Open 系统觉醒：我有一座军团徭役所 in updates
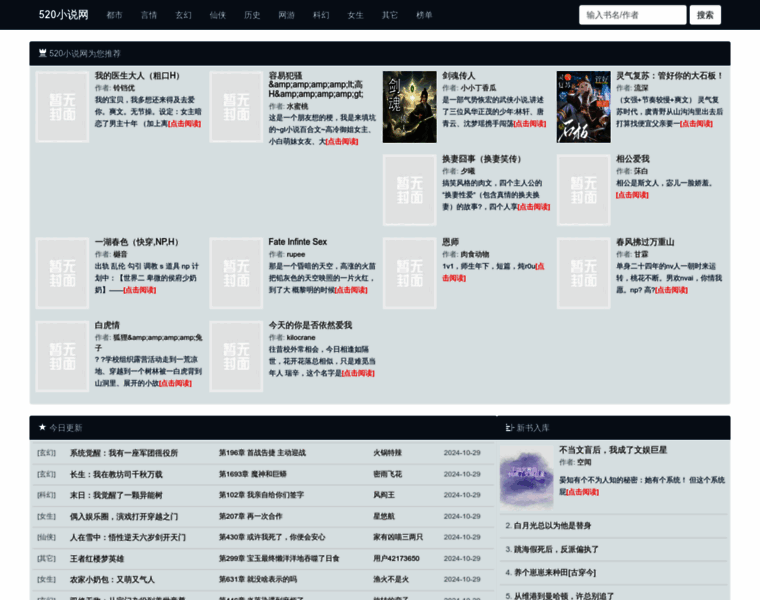The width and height of the screenshot is (760, 600). pos(123,453)
